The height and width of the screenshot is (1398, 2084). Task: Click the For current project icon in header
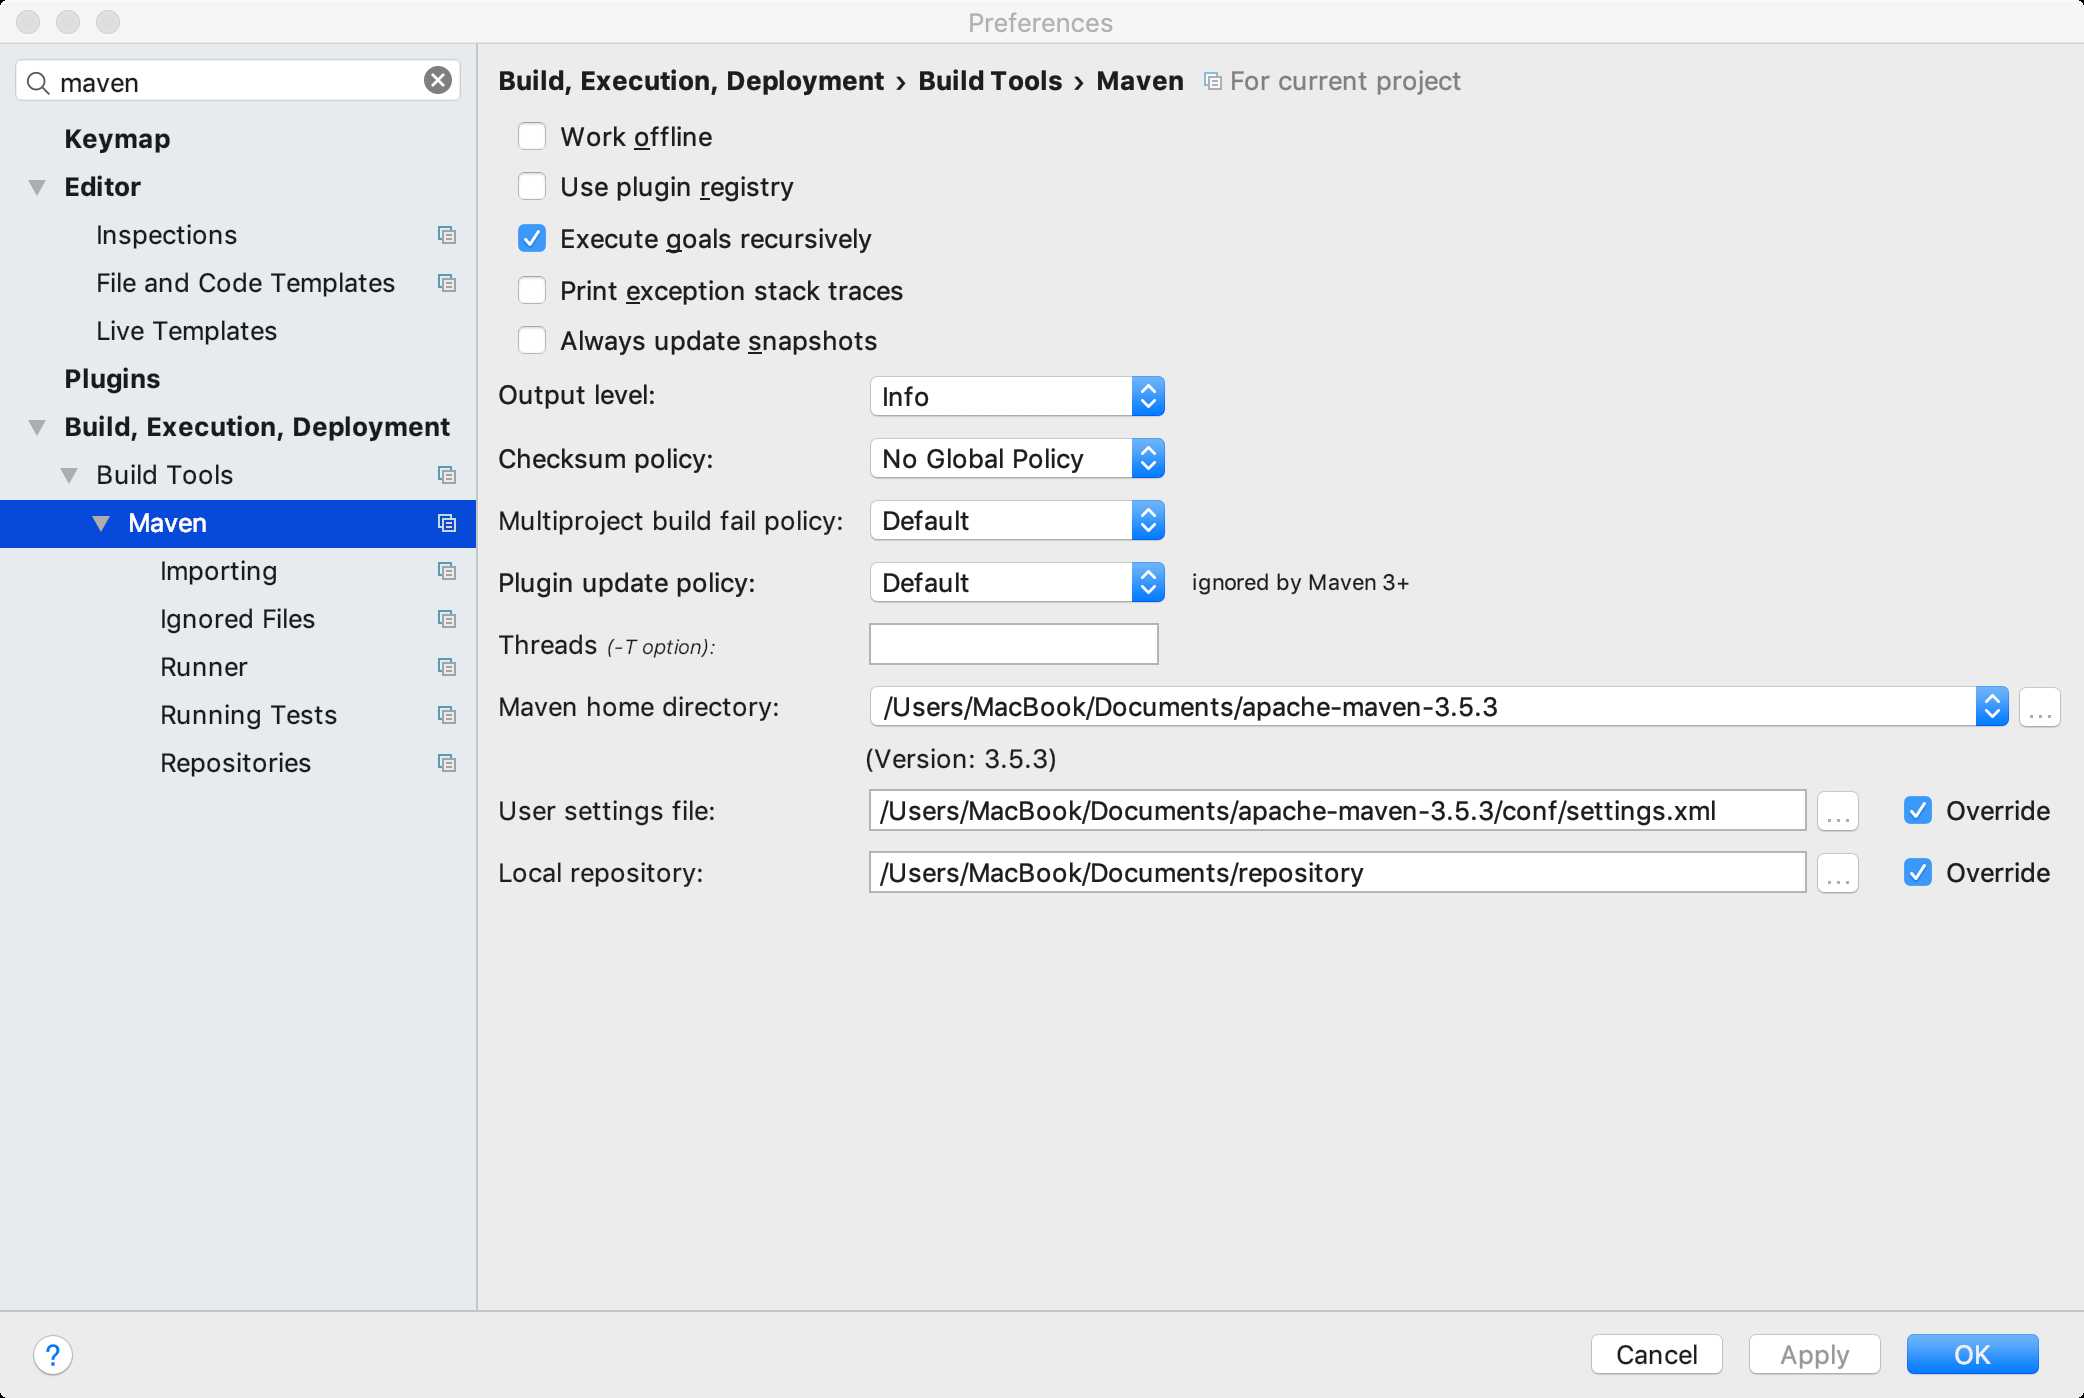[1212, 81]
